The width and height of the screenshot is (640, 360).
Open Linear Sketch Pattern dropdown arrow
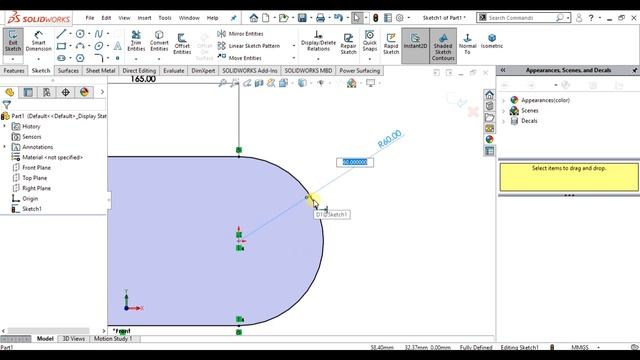[294, 46]
